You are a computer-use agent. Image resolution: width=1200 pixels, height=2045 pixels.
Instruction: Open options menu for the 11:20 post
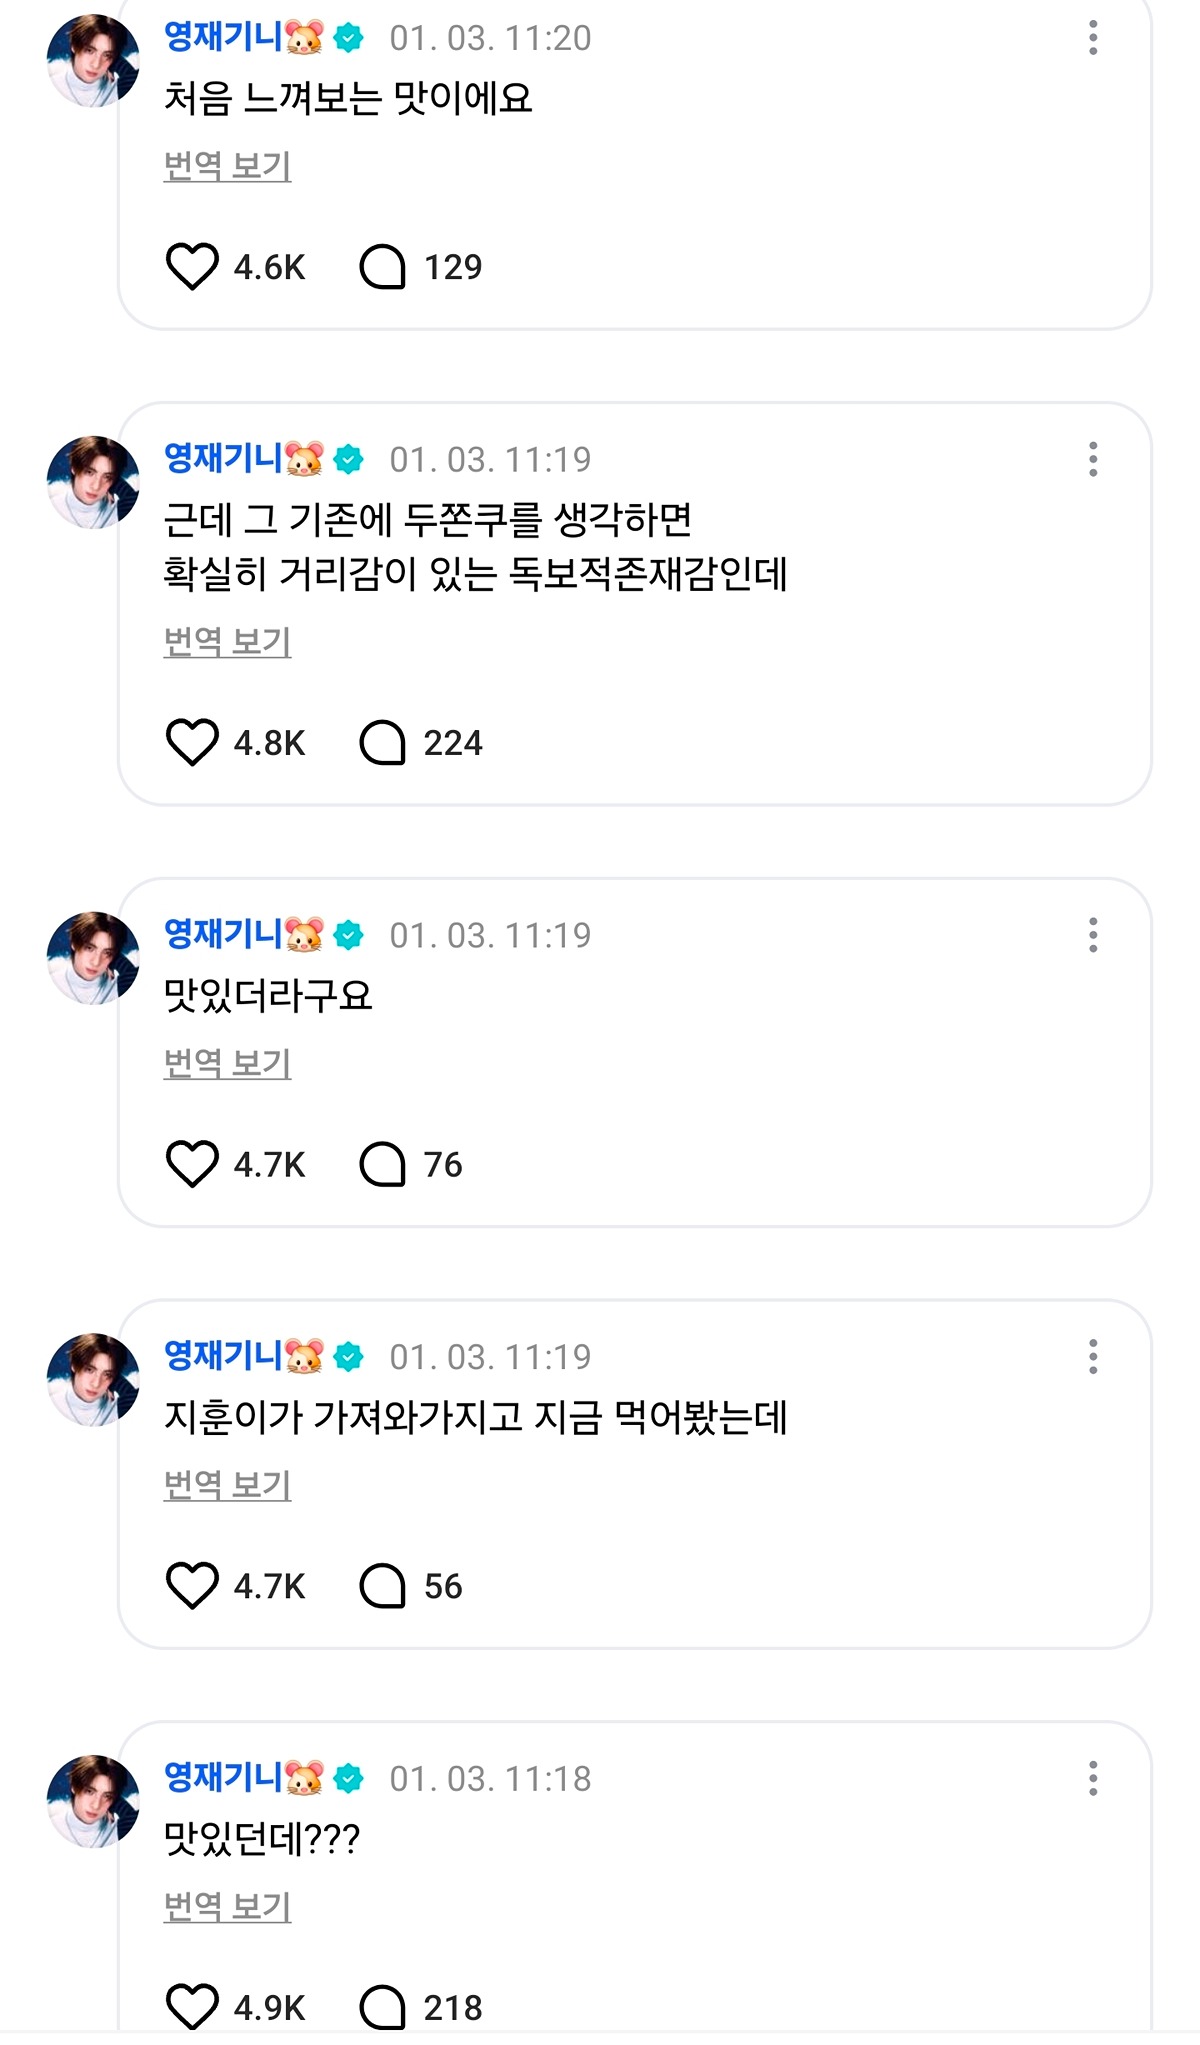(x=1093, y=38)
